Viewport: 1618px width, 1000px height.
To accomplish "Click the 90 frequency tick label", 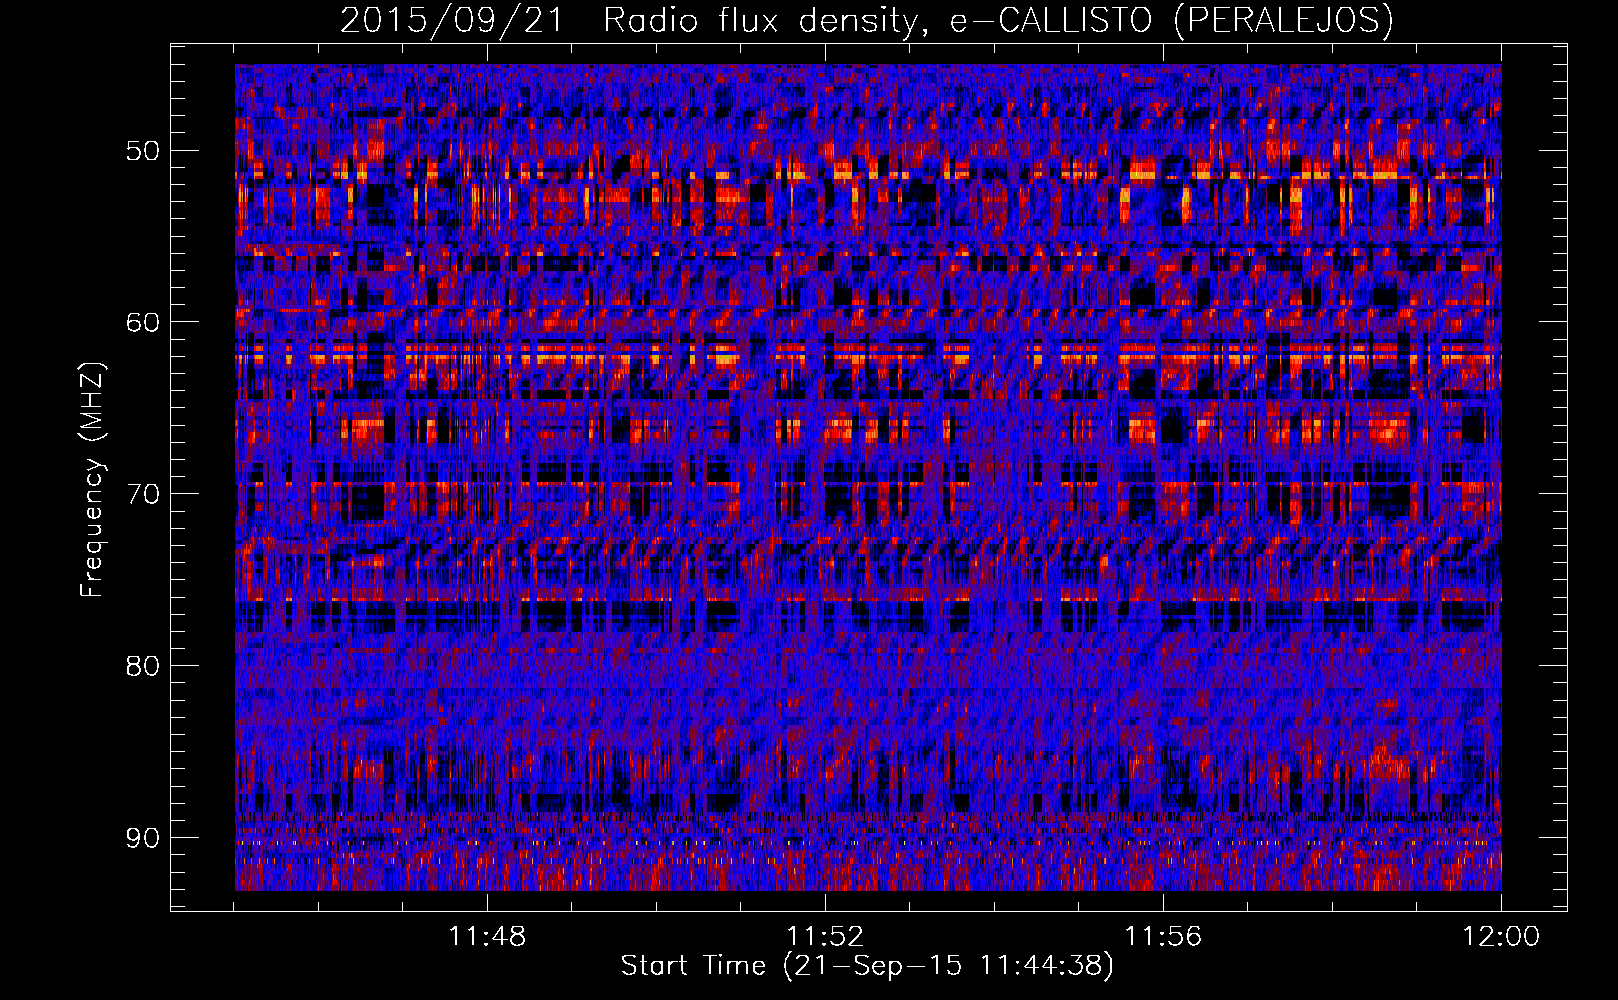I will (x=142, y=837).
